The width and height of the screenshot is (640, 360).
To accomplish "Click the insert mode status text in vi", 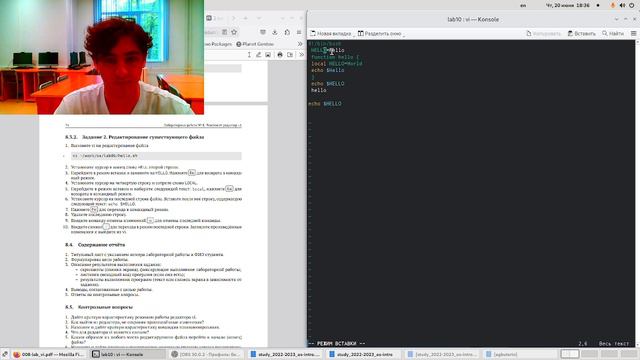I will point(337,344).
